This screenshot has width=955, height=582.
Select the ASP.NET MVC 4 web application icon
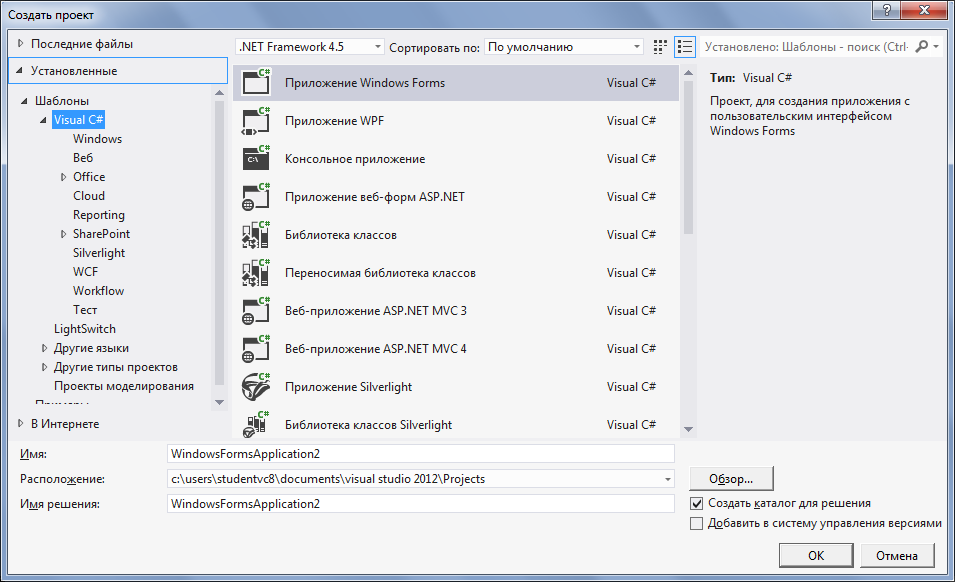point(256,349)
